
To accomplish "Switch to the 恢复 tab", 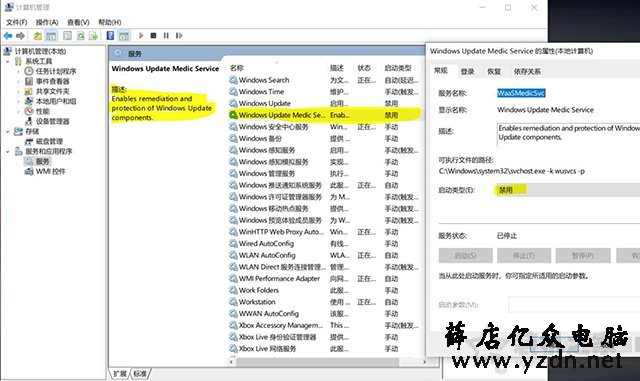I will 494,71.
